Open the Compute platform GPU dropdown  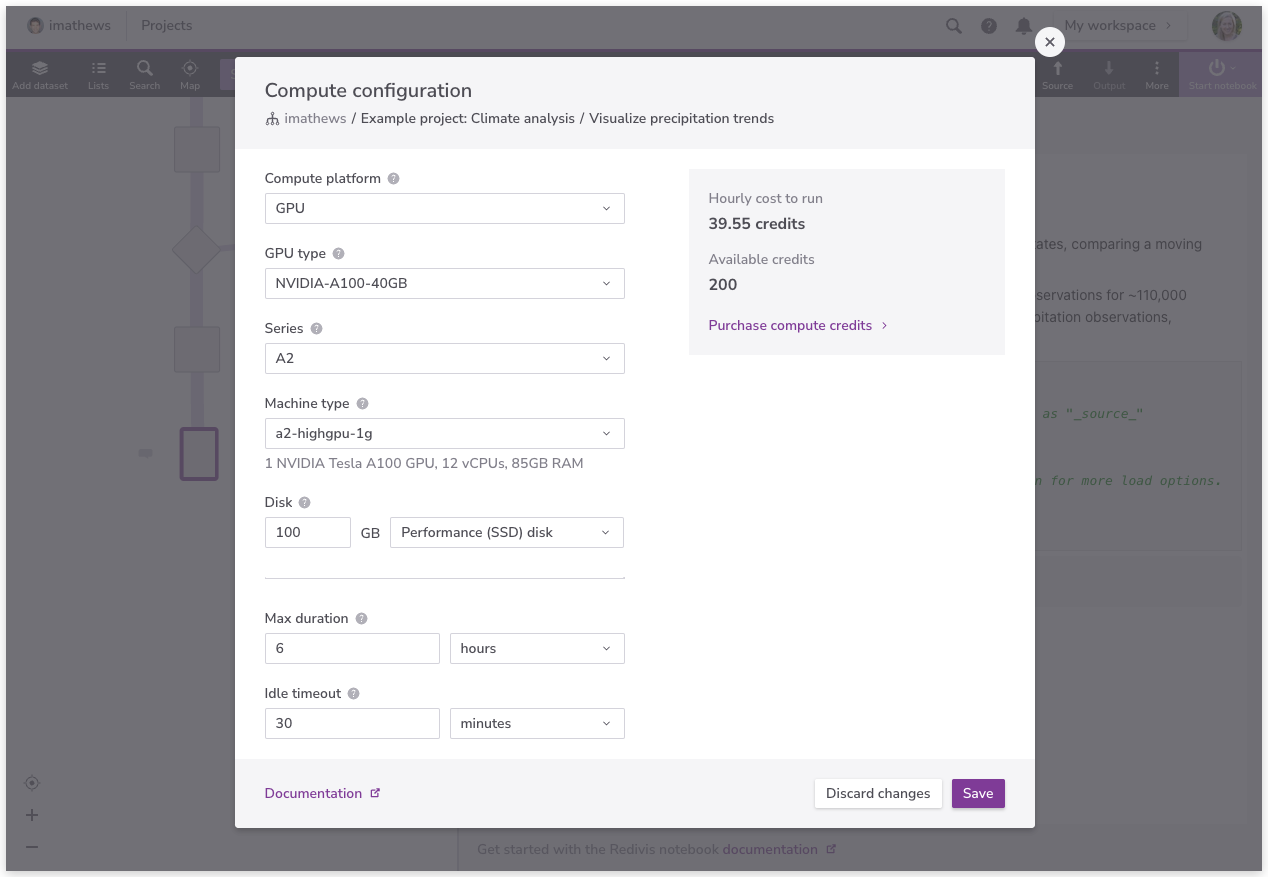444,208
